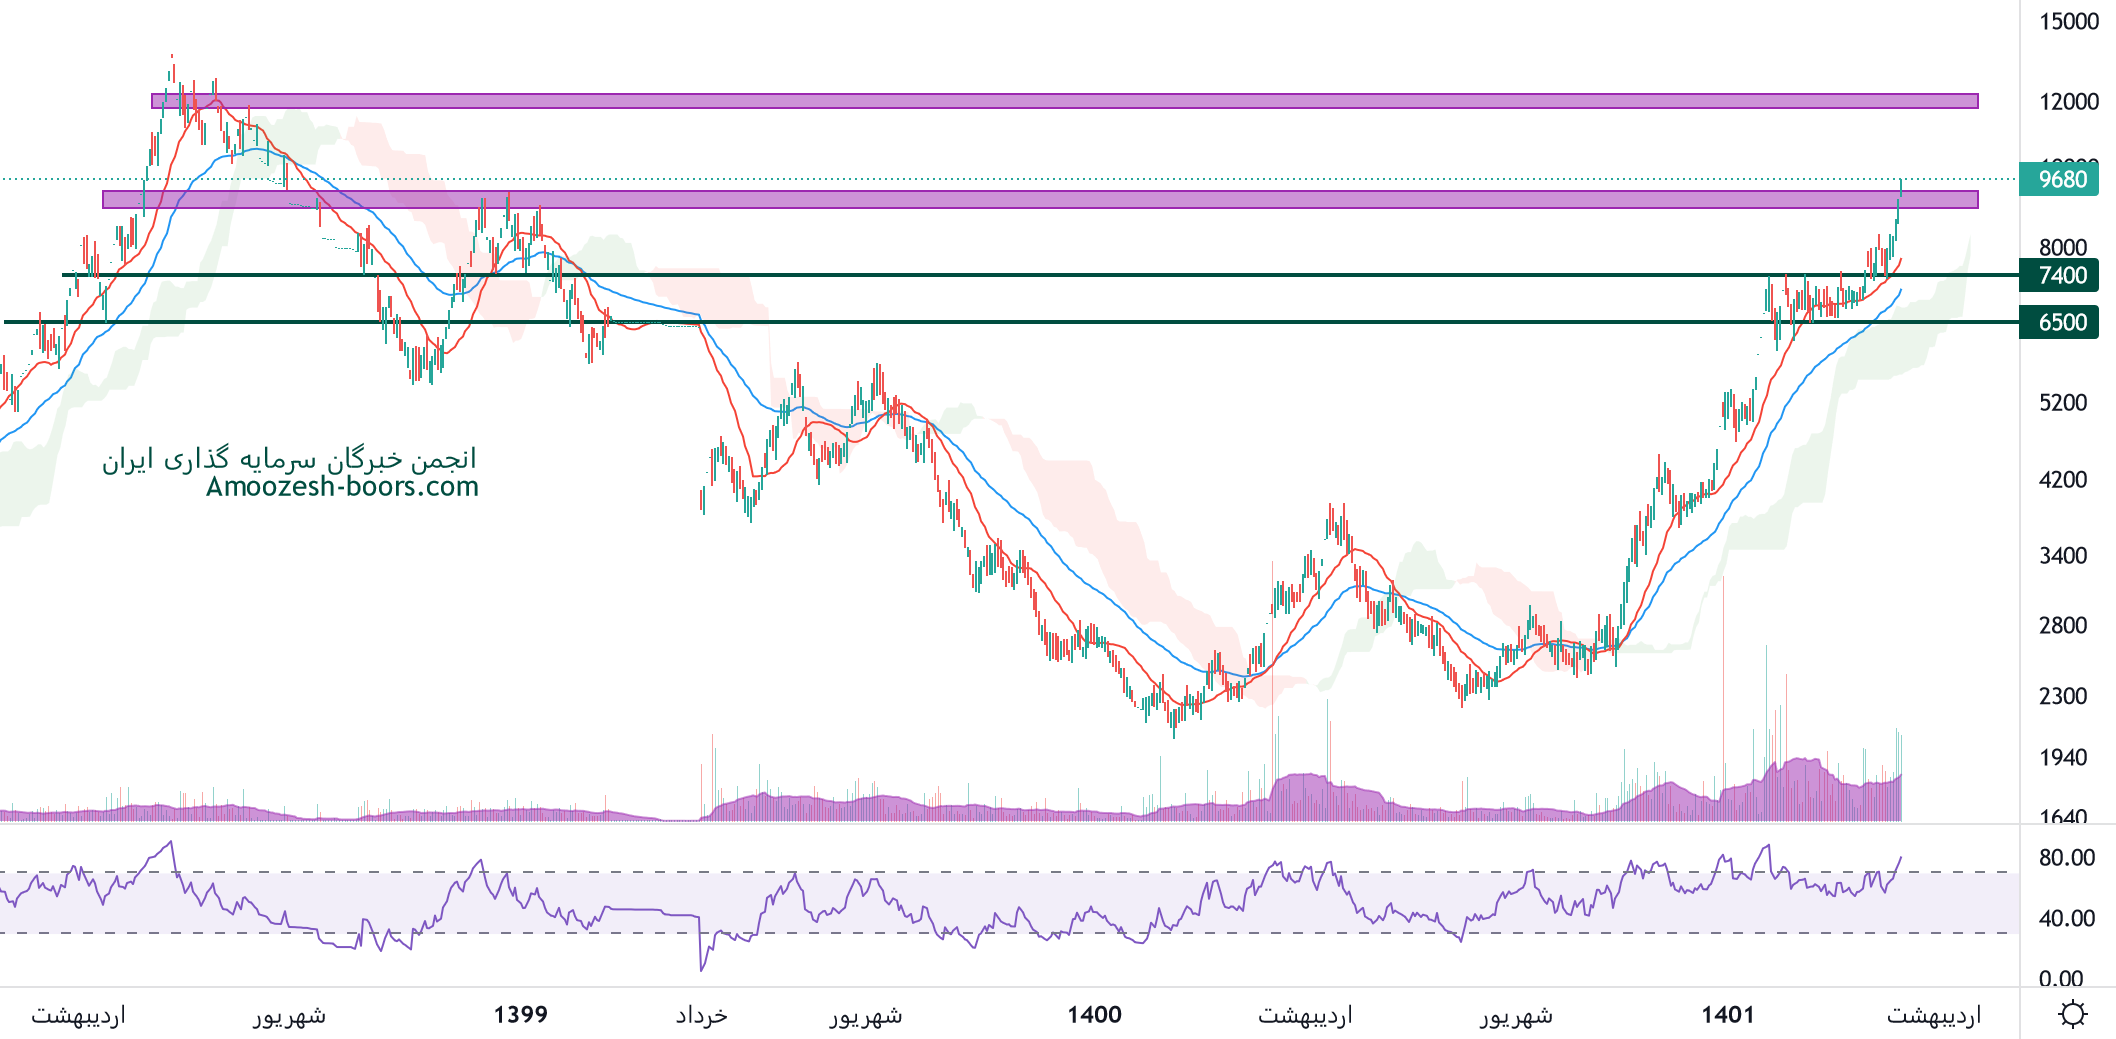Open chart settings gear icon

click(x=2072, y=1014)
